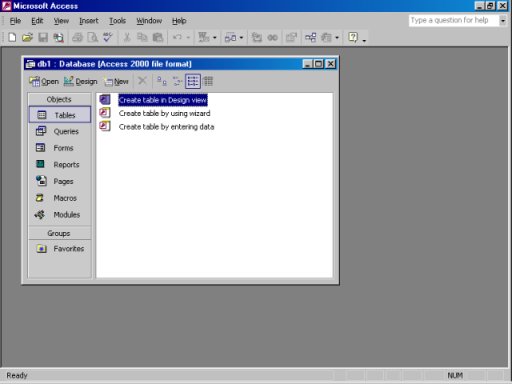Select 'Create table by entering data'

click(x=167, y=127)
